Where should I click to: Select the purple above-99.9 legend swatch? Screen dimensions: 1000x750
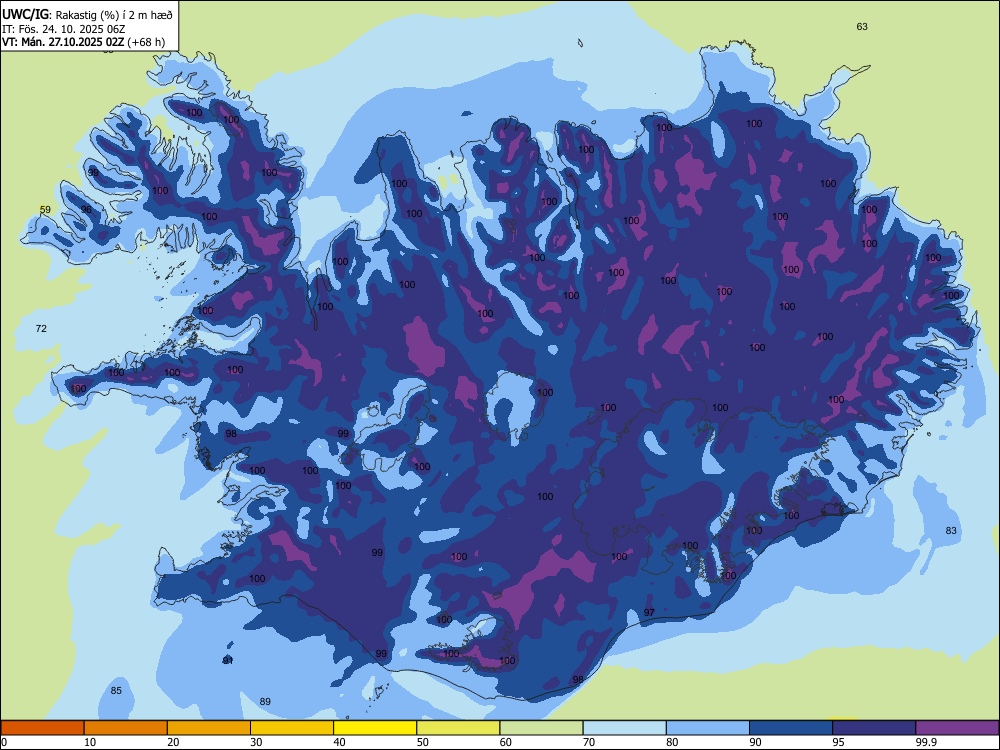click(x=957, y=728)
